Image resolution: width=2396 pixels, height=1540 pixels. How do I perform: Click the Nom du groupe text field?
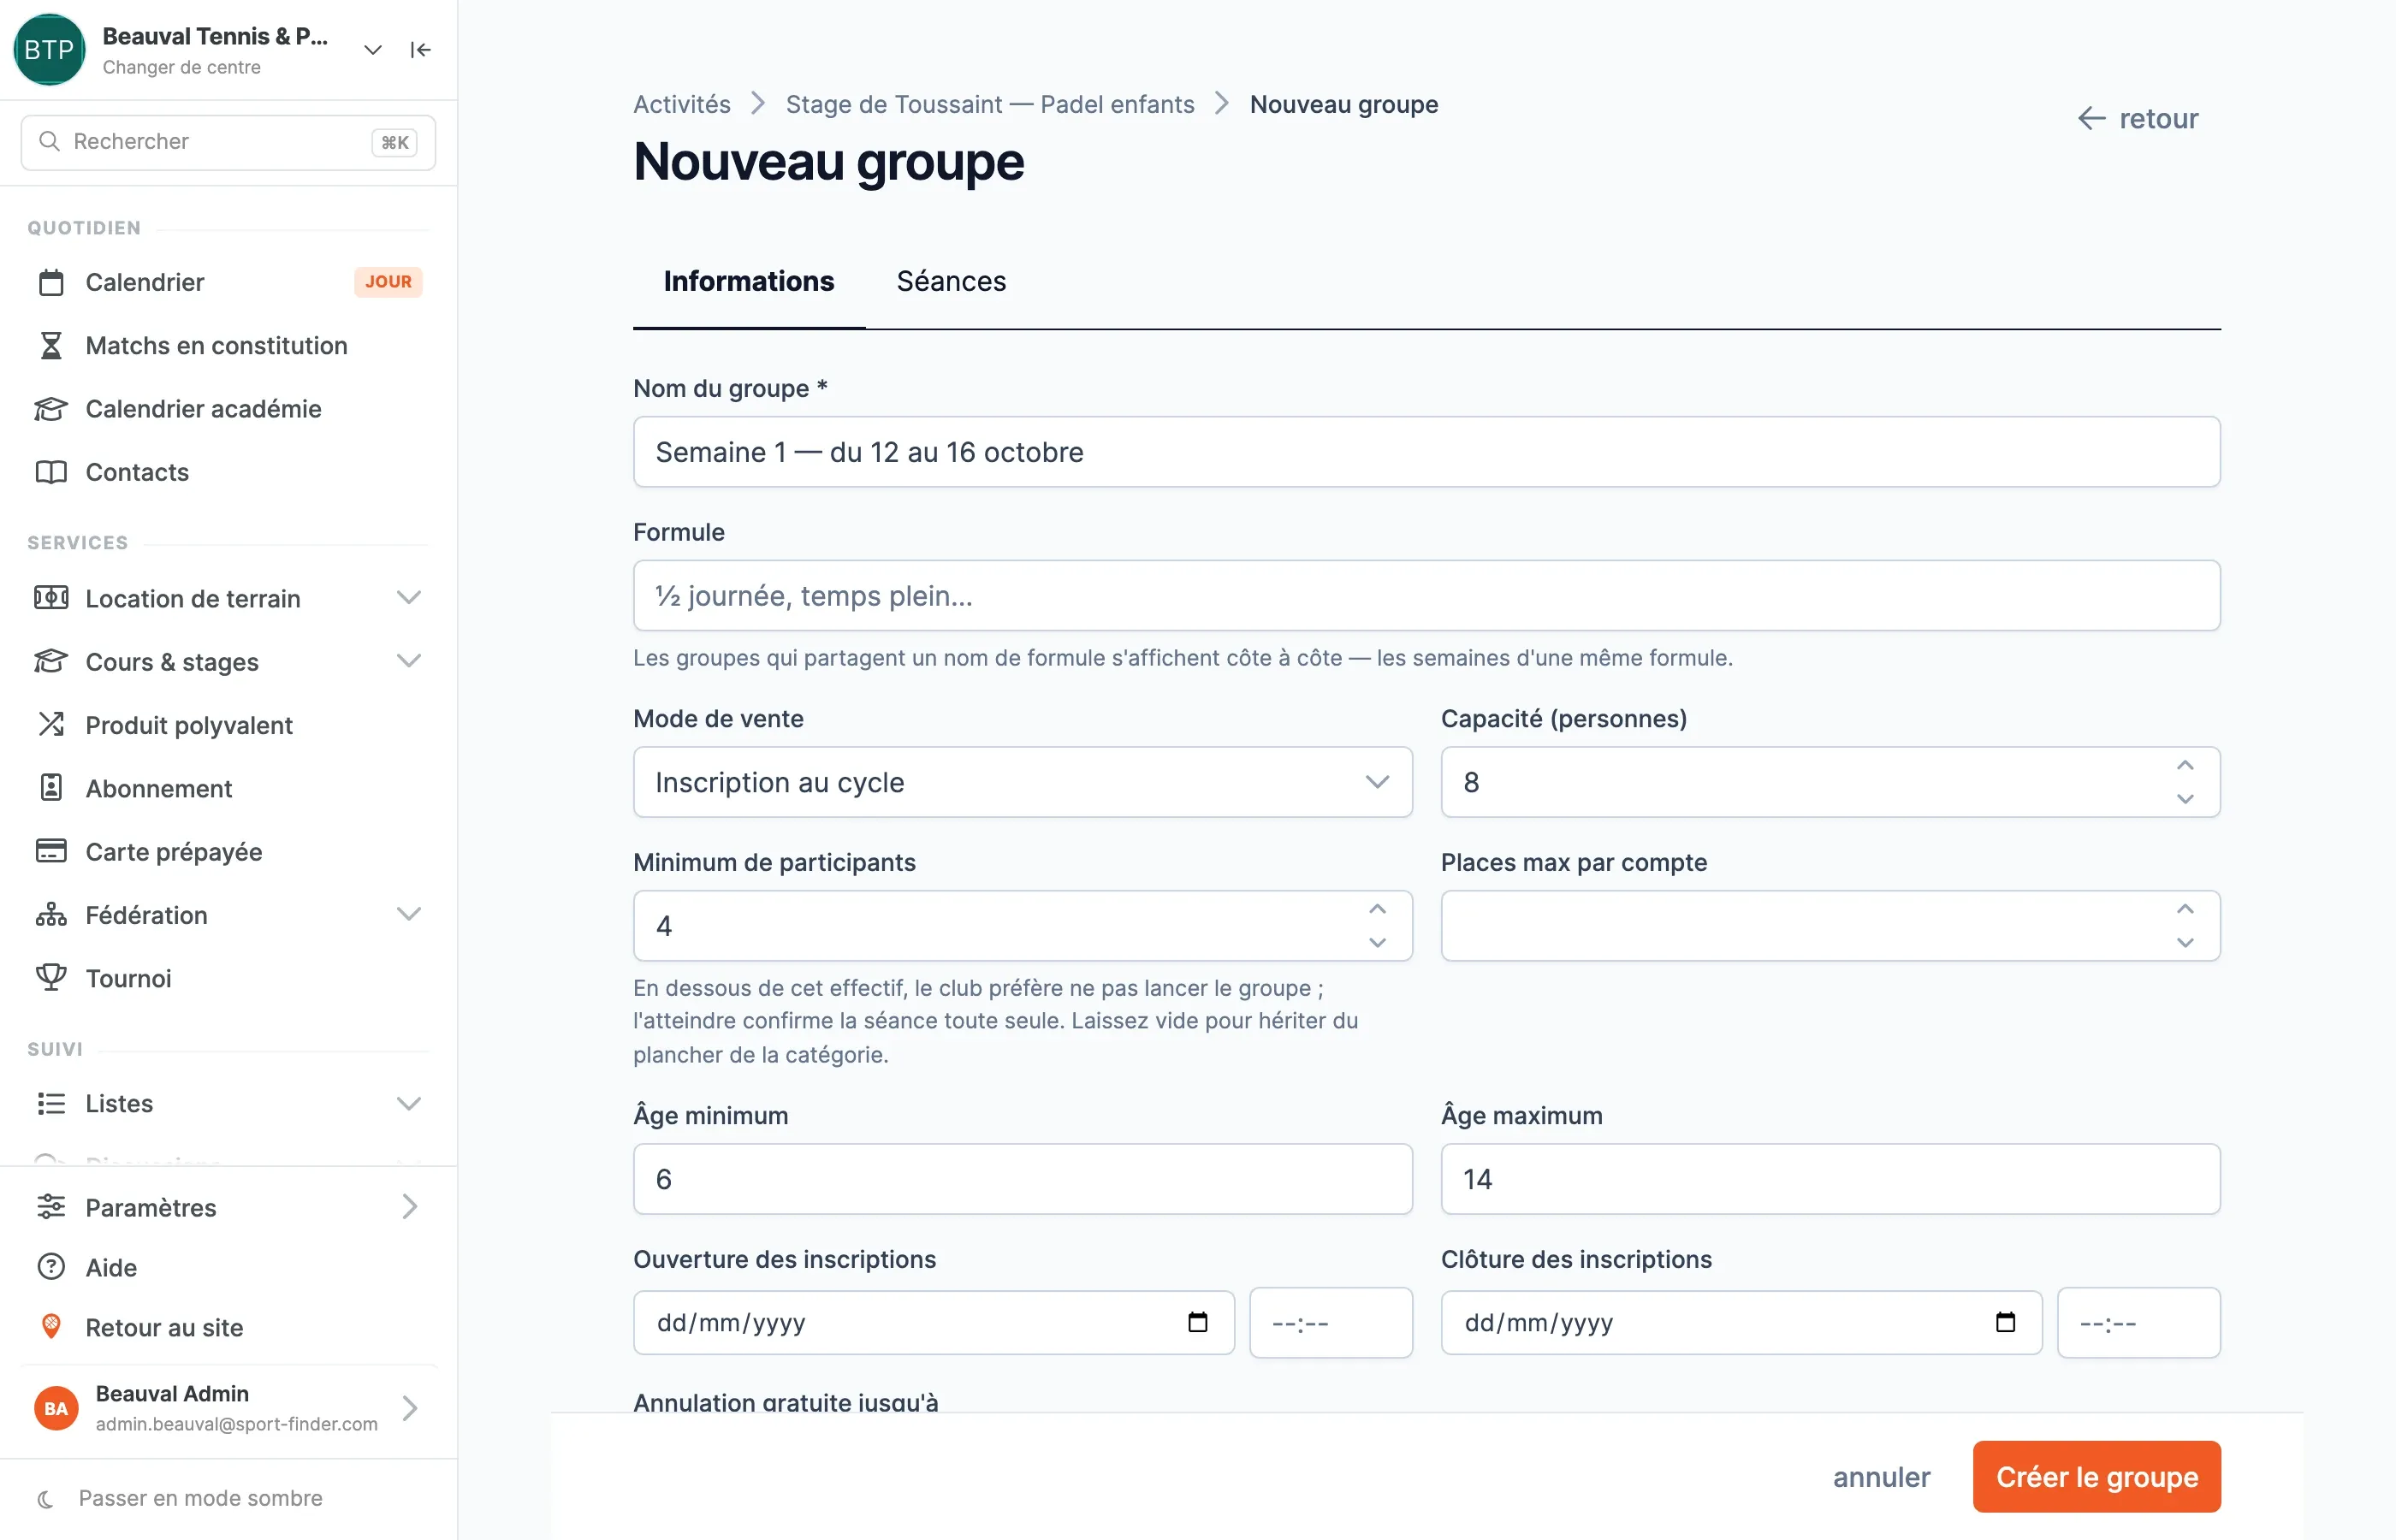1426,452
